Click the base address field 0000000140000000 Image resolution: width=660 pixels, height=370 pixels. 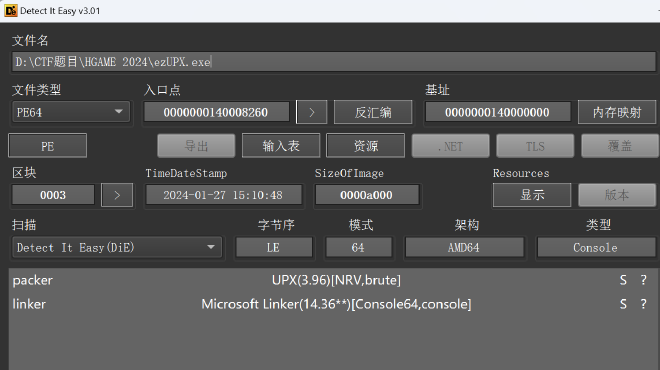[497, 112]
